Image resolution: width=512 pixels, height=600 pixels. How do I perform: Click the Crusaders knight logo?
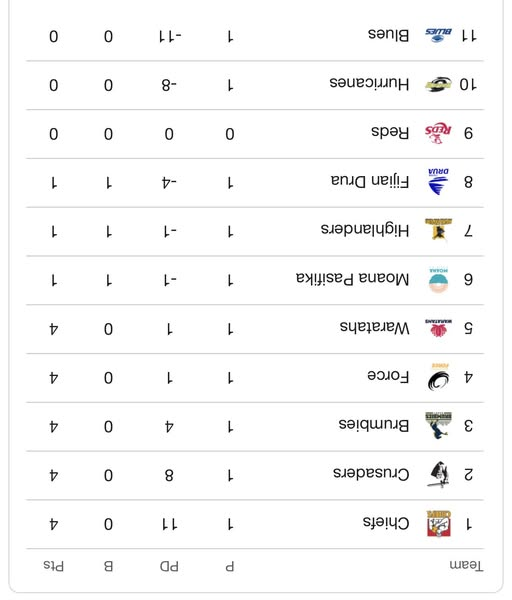439,475
